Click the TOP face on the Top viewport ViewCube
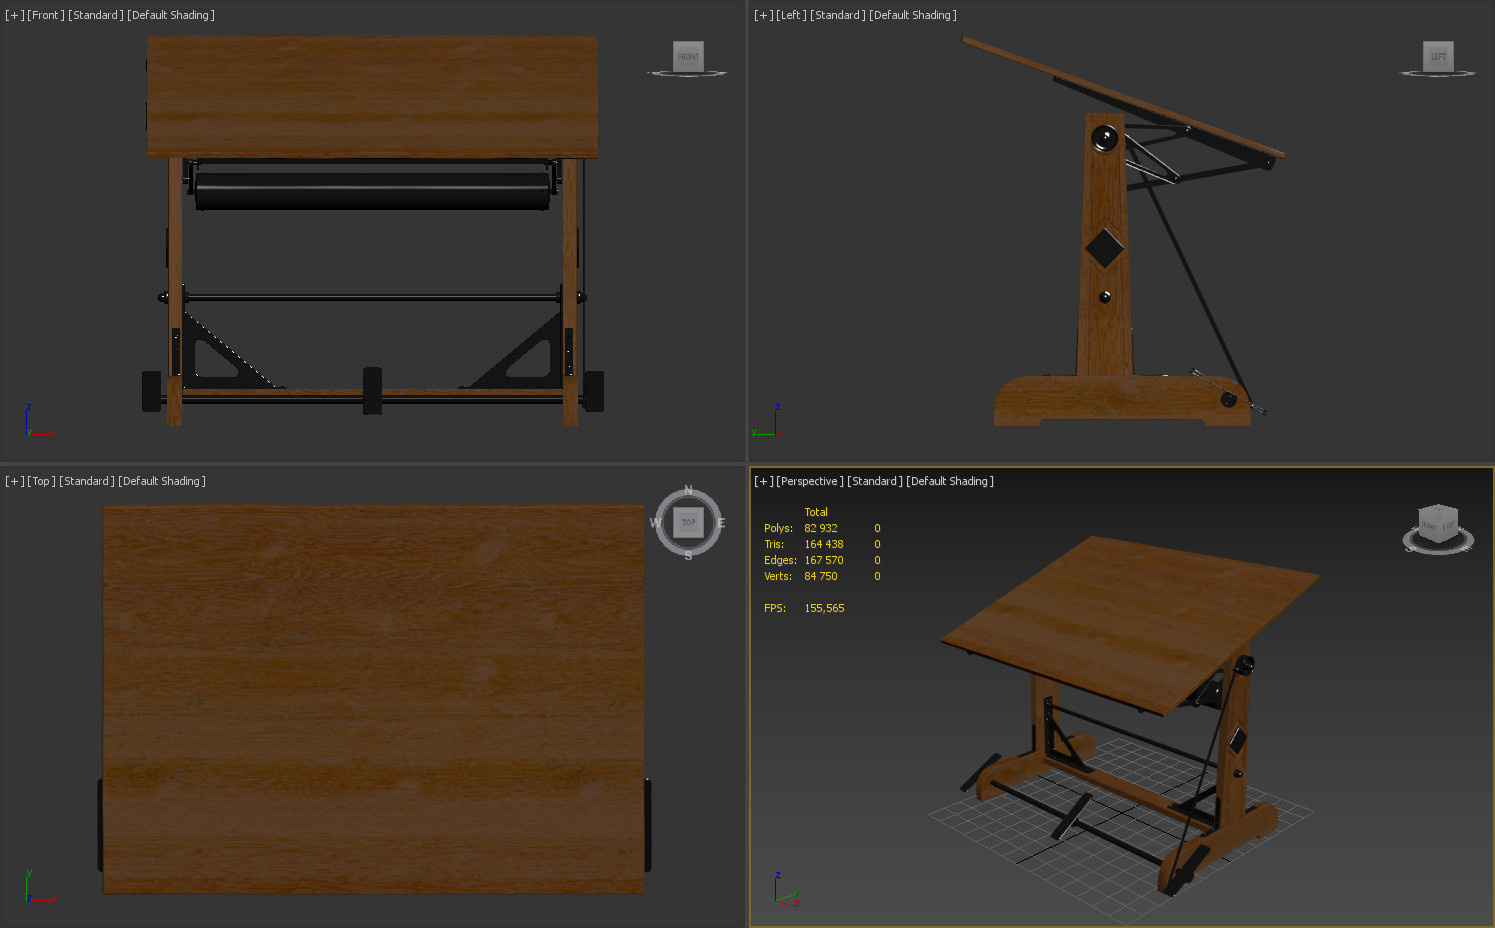 pos(688,521)
